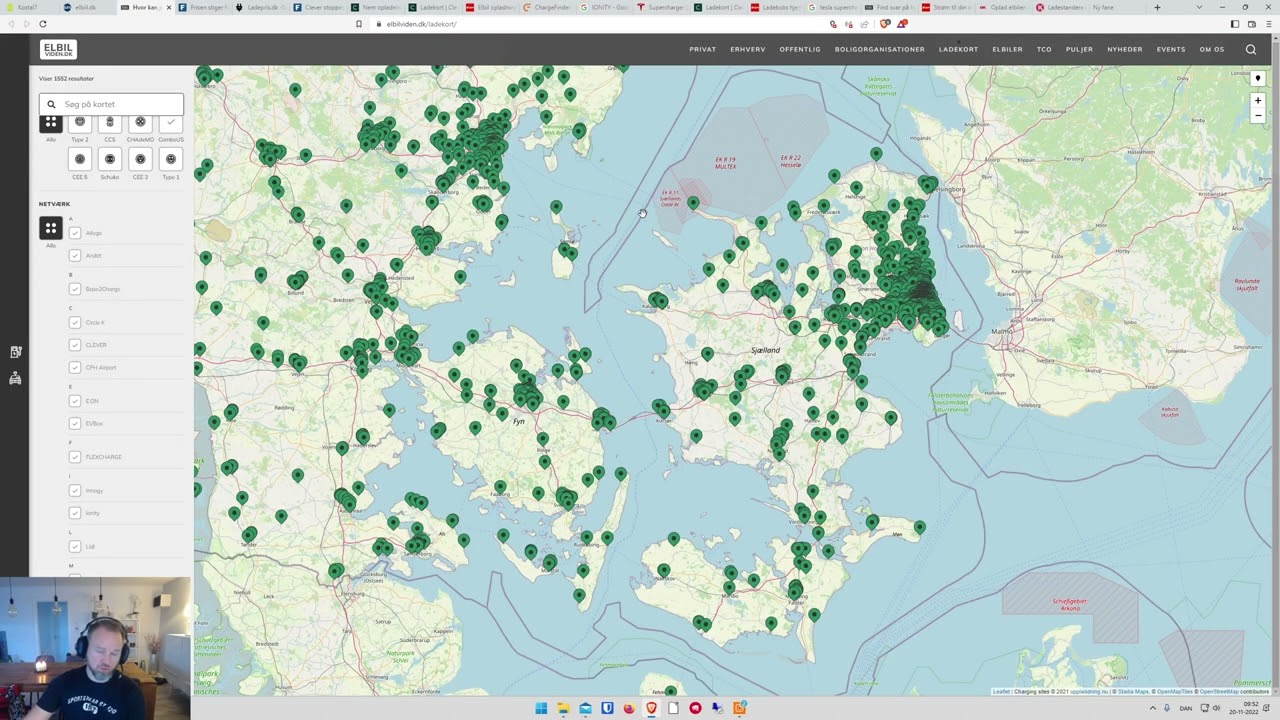Uncheck the Allego network checkbox

[x=75, y=233]
